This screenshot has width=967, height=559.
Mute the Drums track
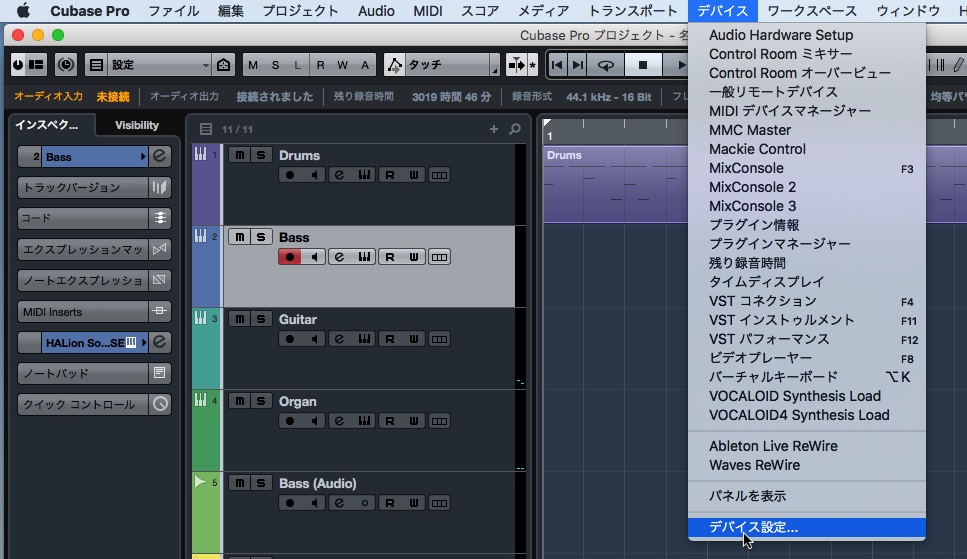click(x=239, y=155)
